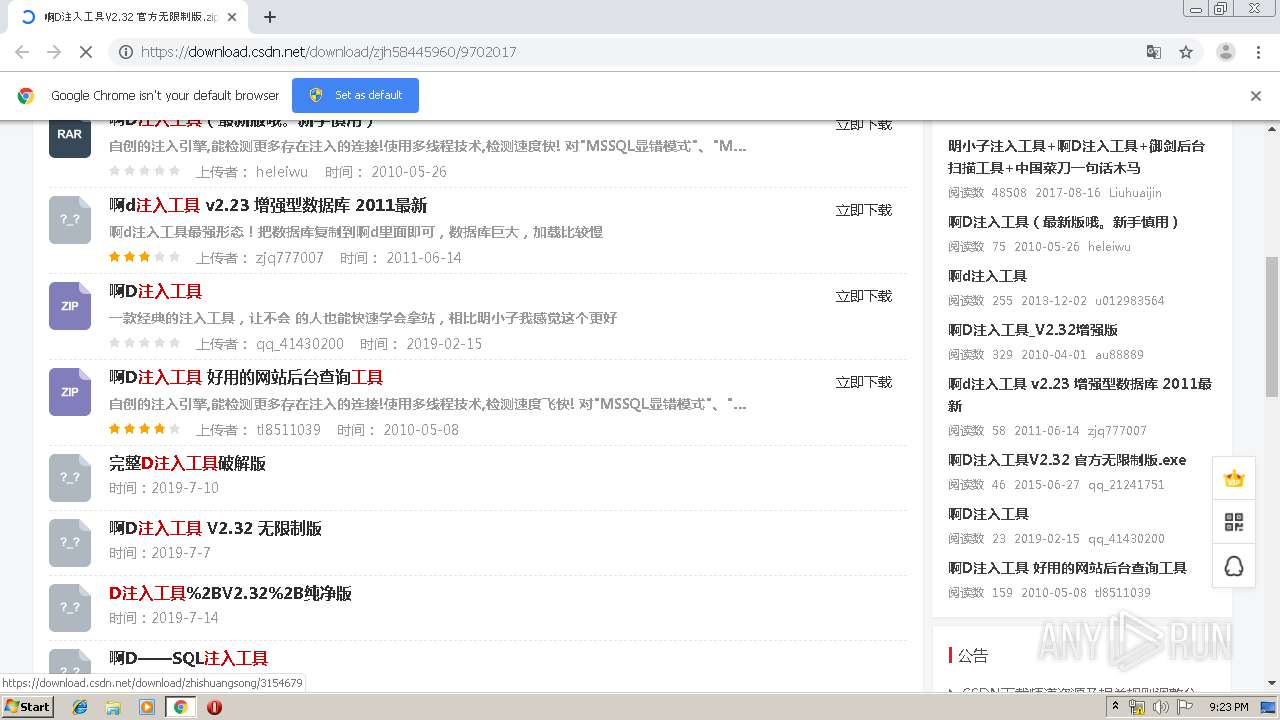
Task: Click the file icon beside 完整D注入工具破解版
Action: (x=69, y=478)
